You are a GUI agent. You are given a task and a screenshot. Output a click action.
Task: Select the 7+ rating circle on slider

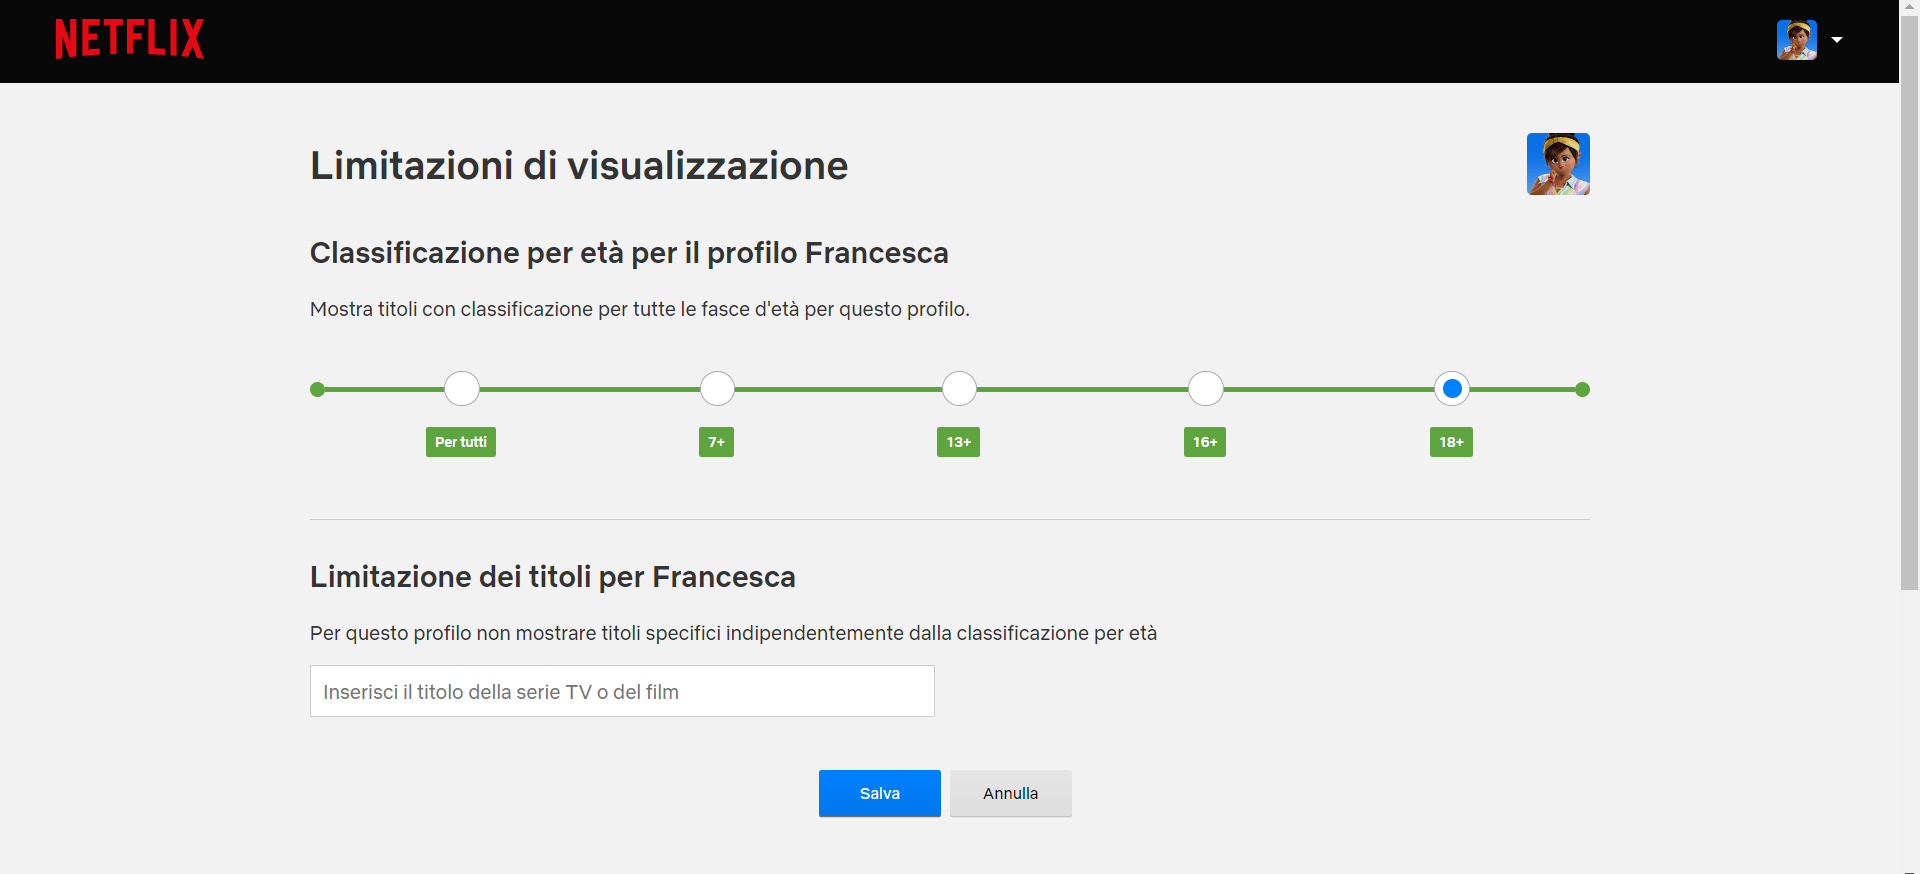pos(717,389)
